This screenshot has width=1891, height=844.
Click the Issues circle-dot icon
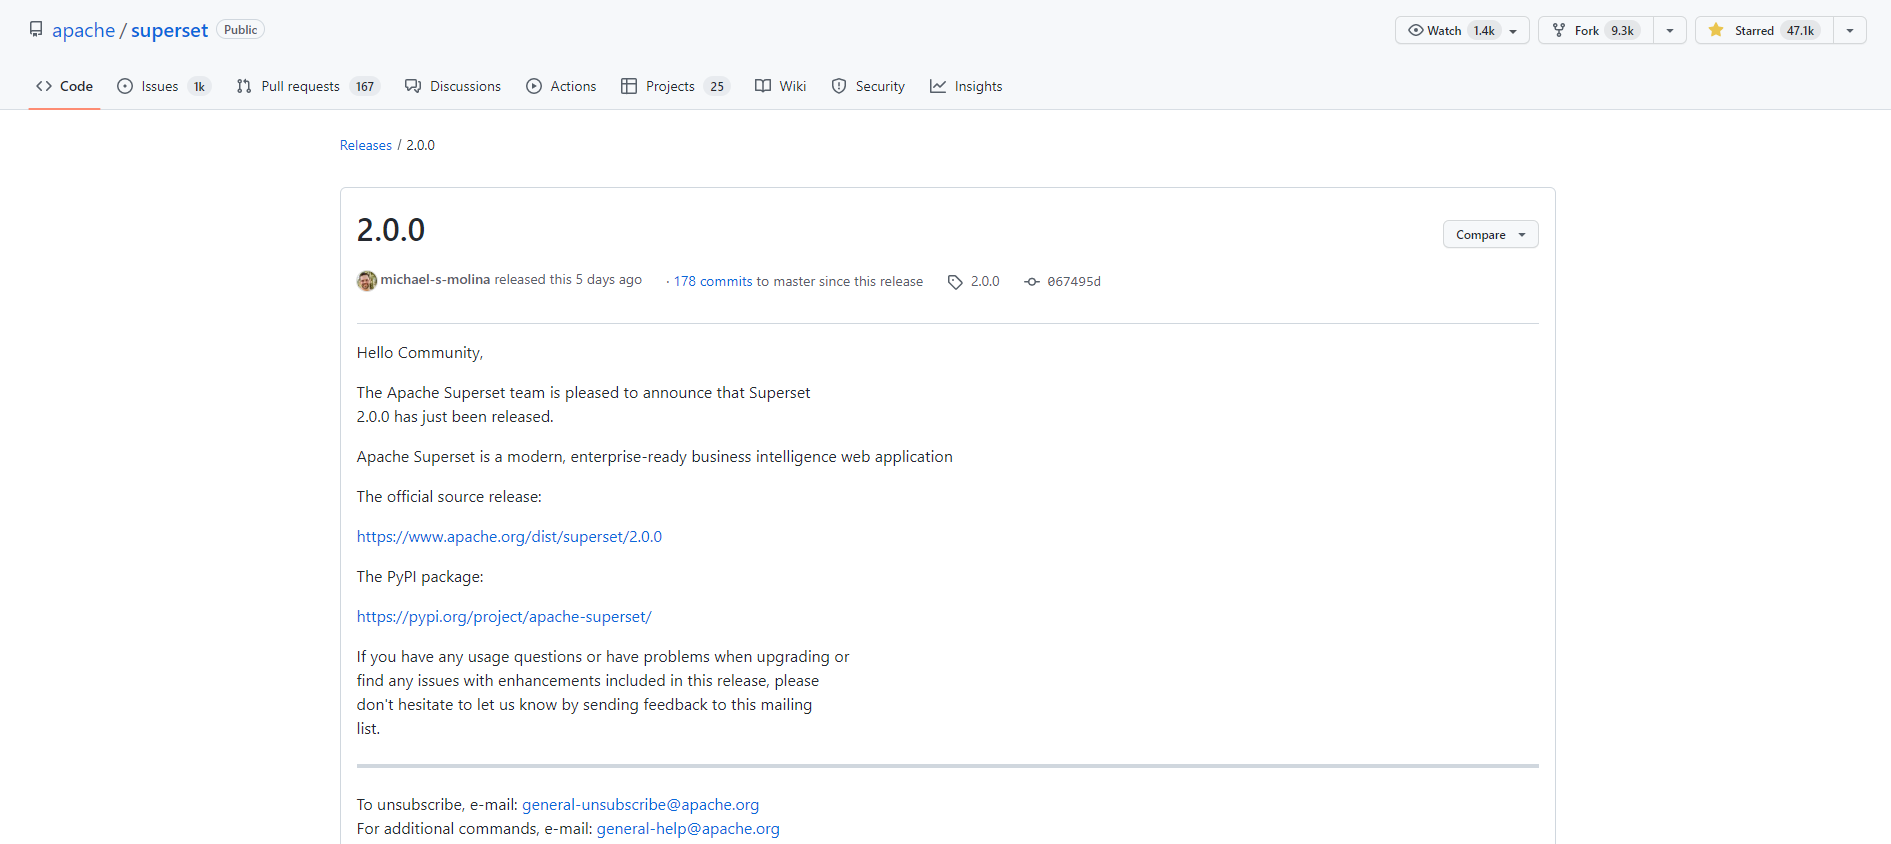click(125, 86)
